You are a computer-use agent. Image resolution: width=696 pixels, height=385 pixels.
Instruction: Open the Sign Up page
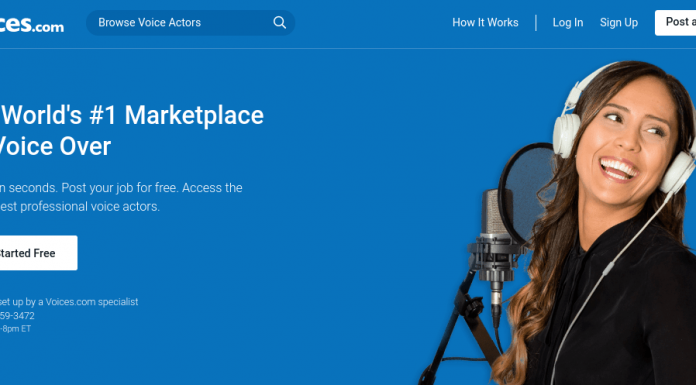[x=619, y=23]
